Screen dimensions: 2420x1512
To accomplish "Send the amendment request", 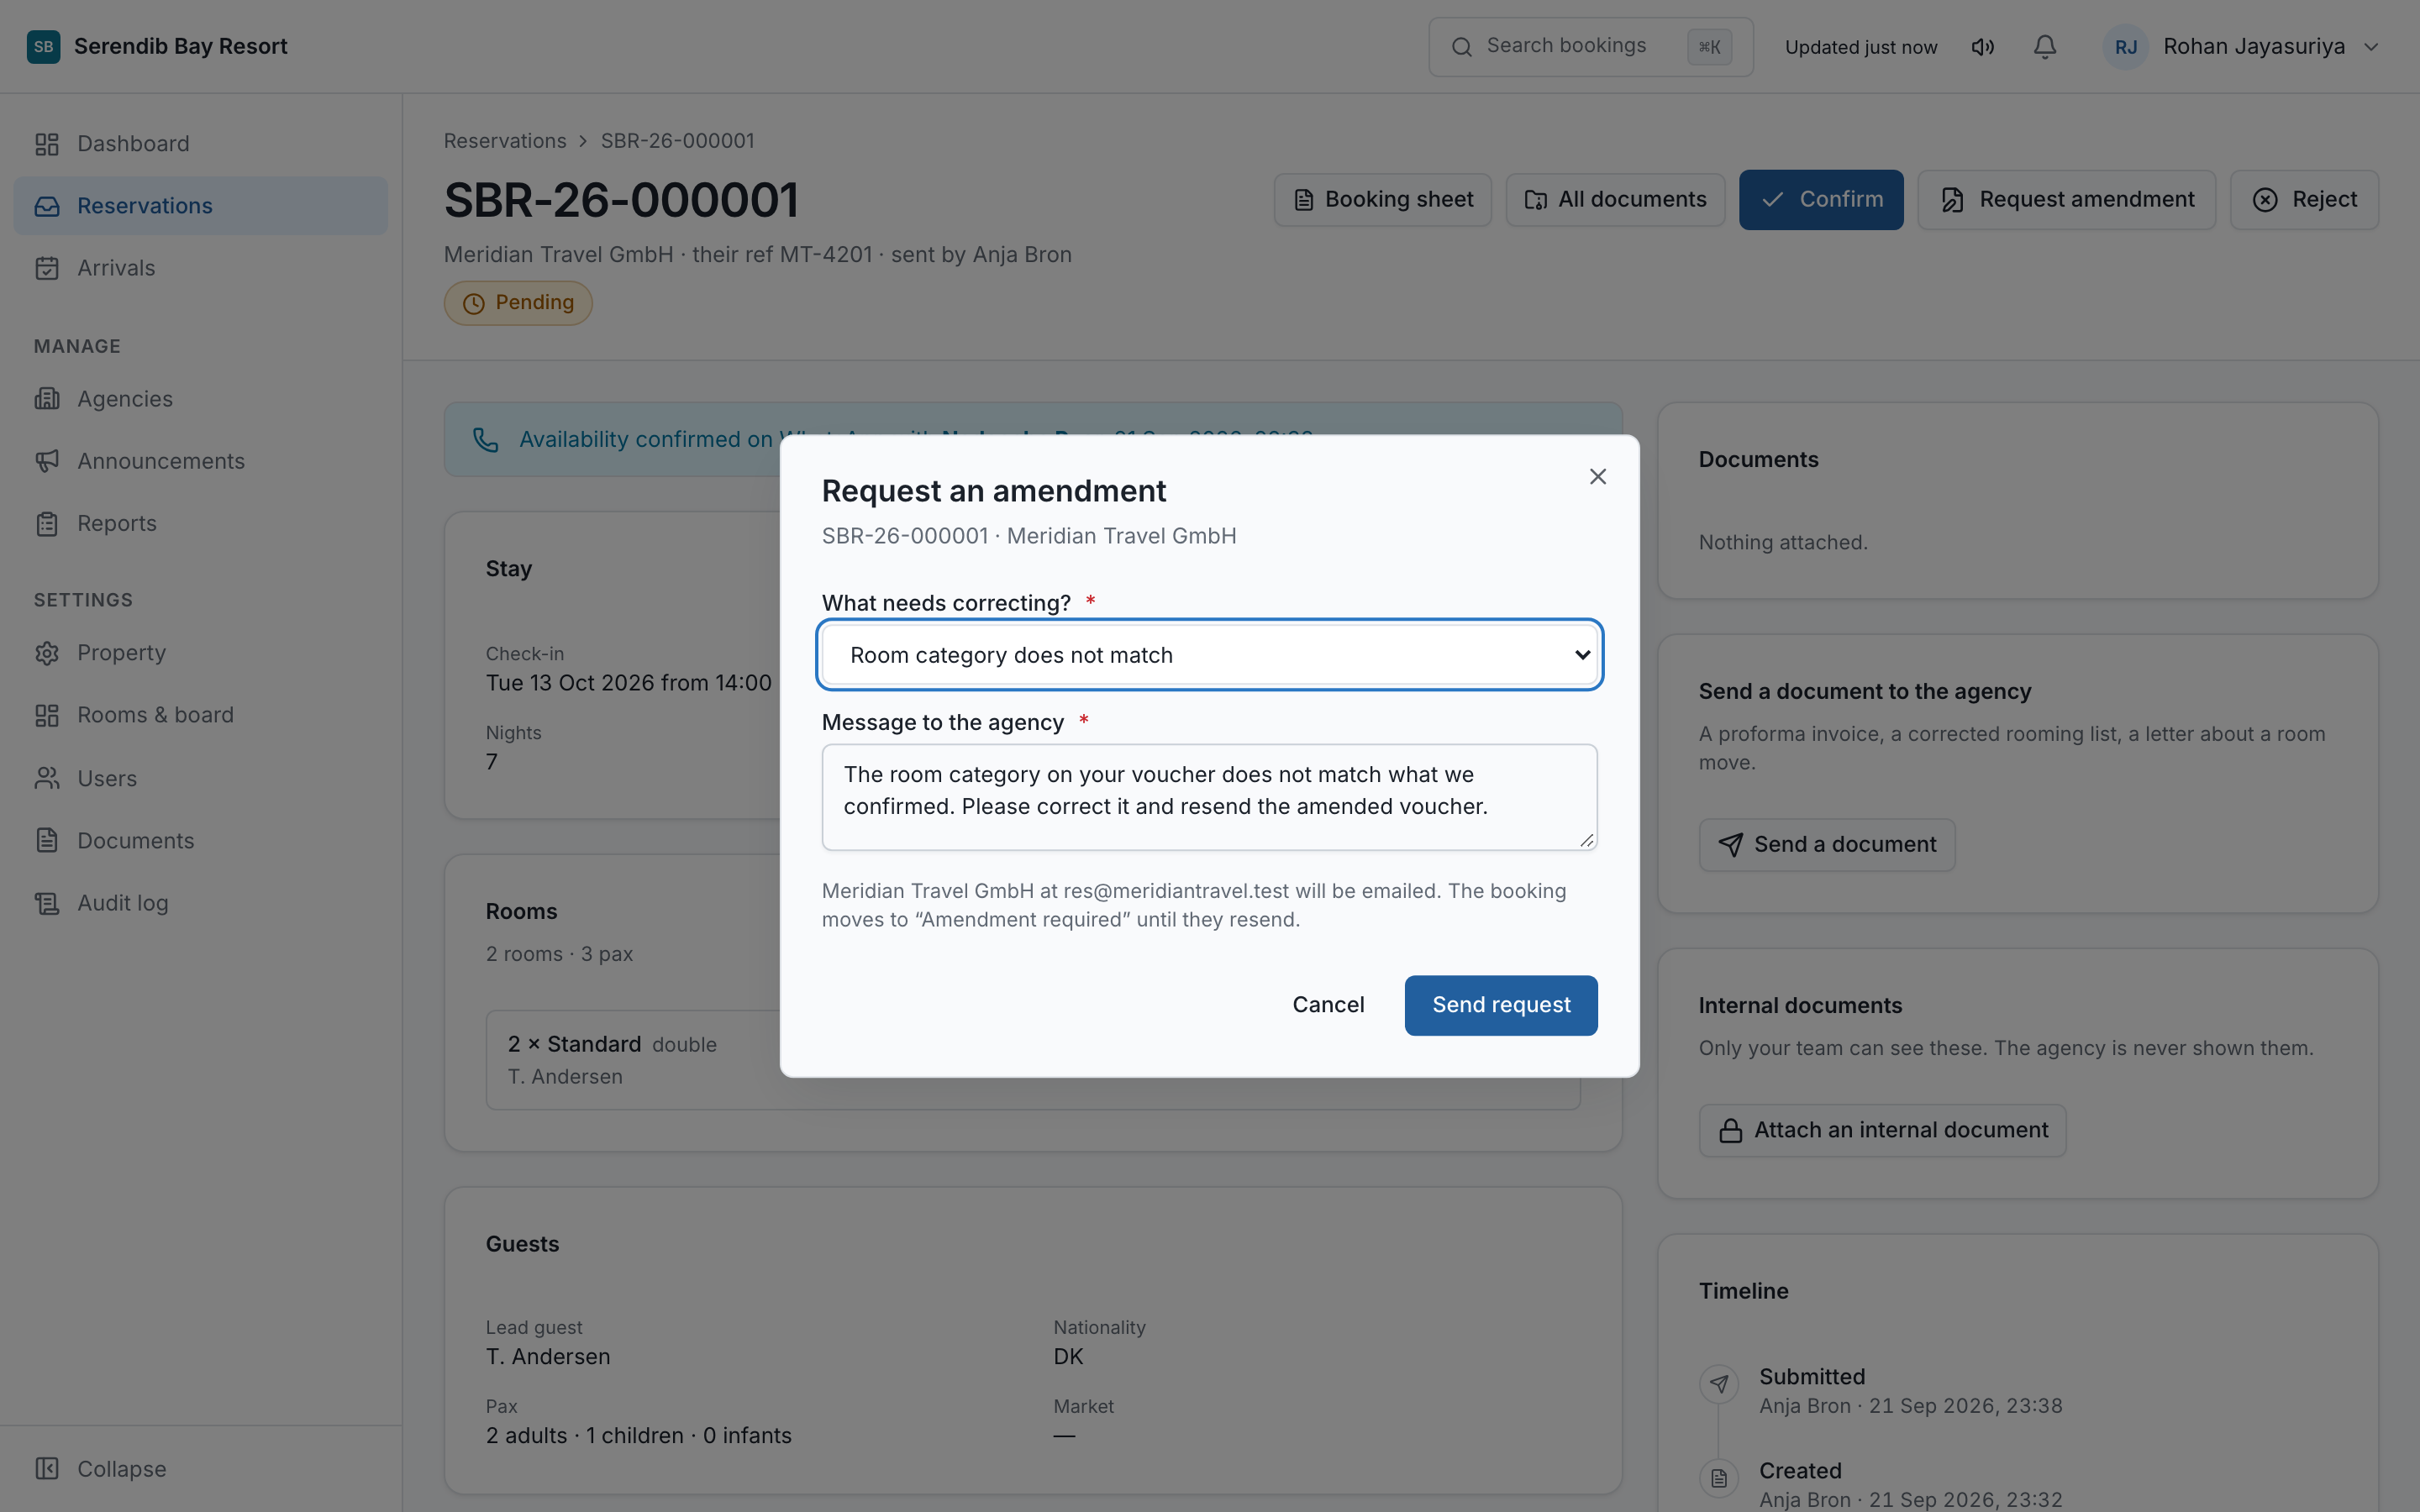I will point(1501,1005).
